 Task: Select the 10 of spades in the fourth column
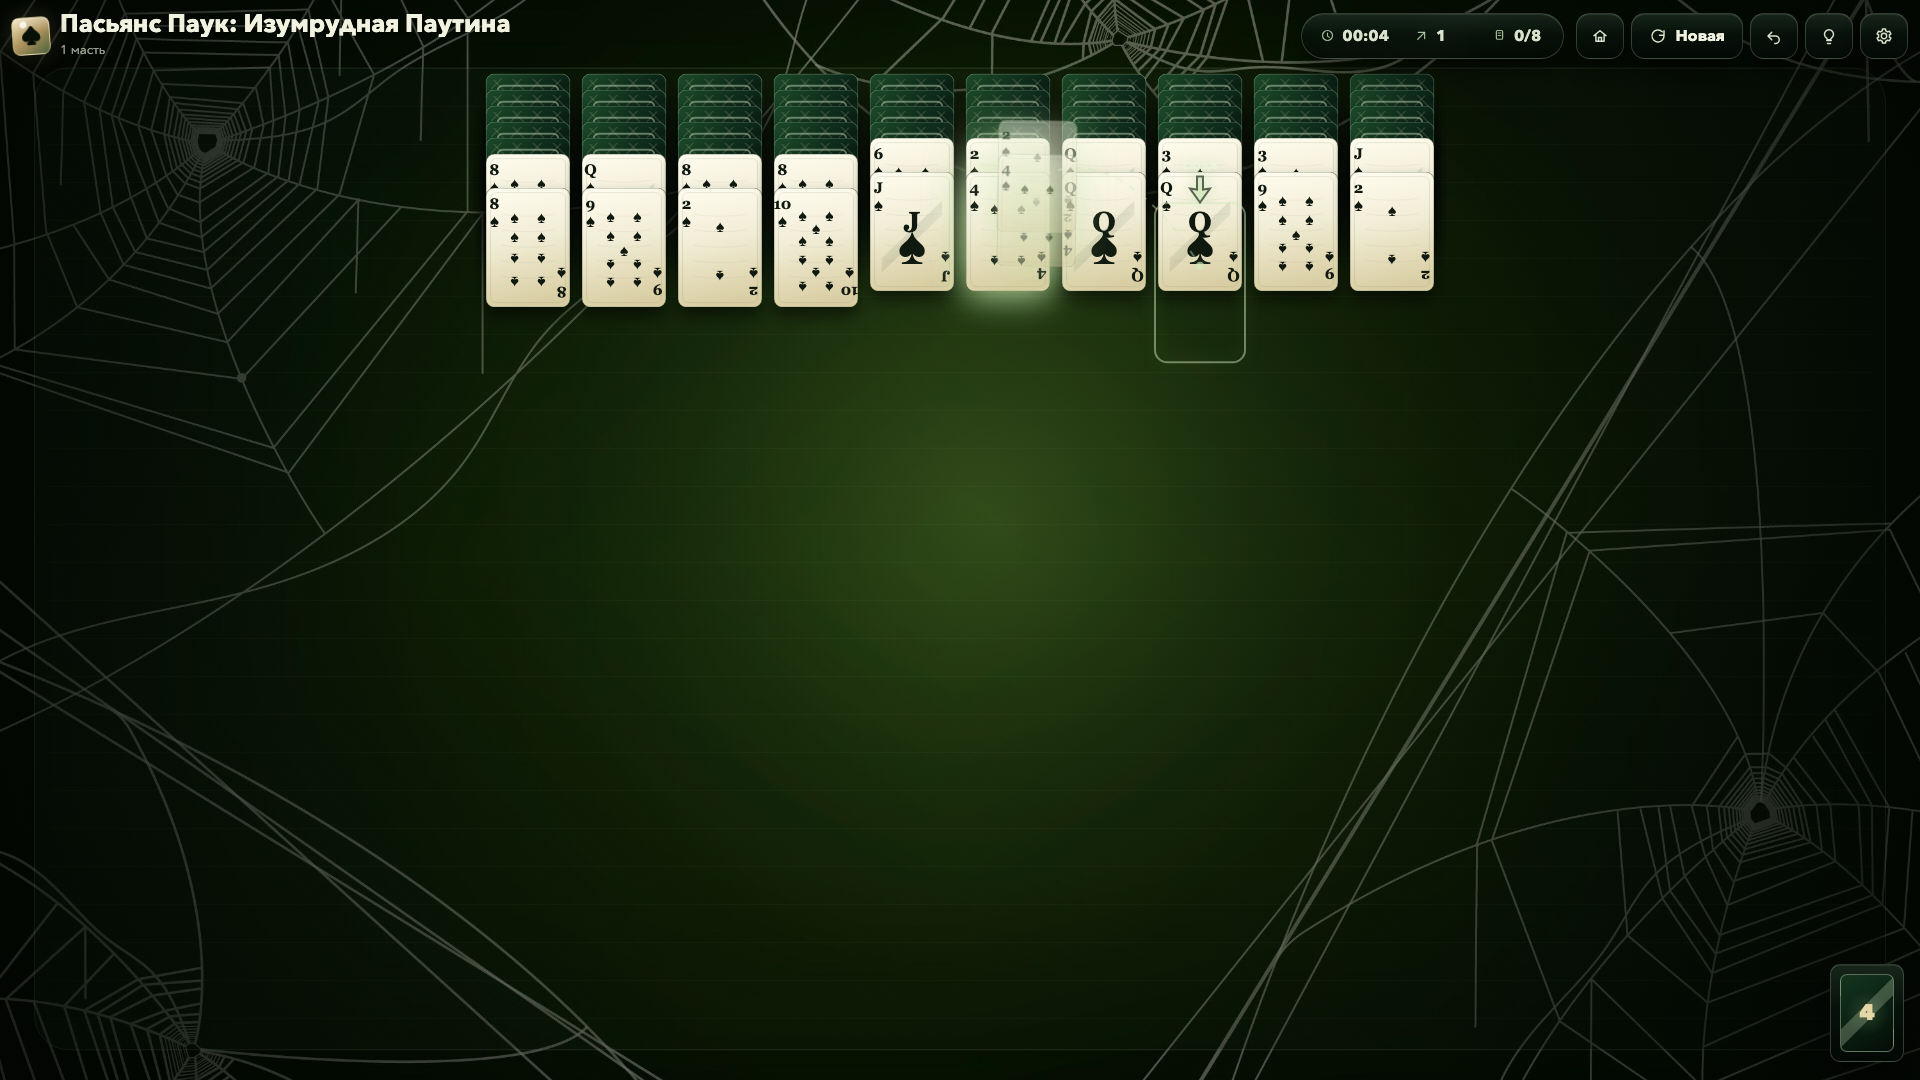pos(816,247)
